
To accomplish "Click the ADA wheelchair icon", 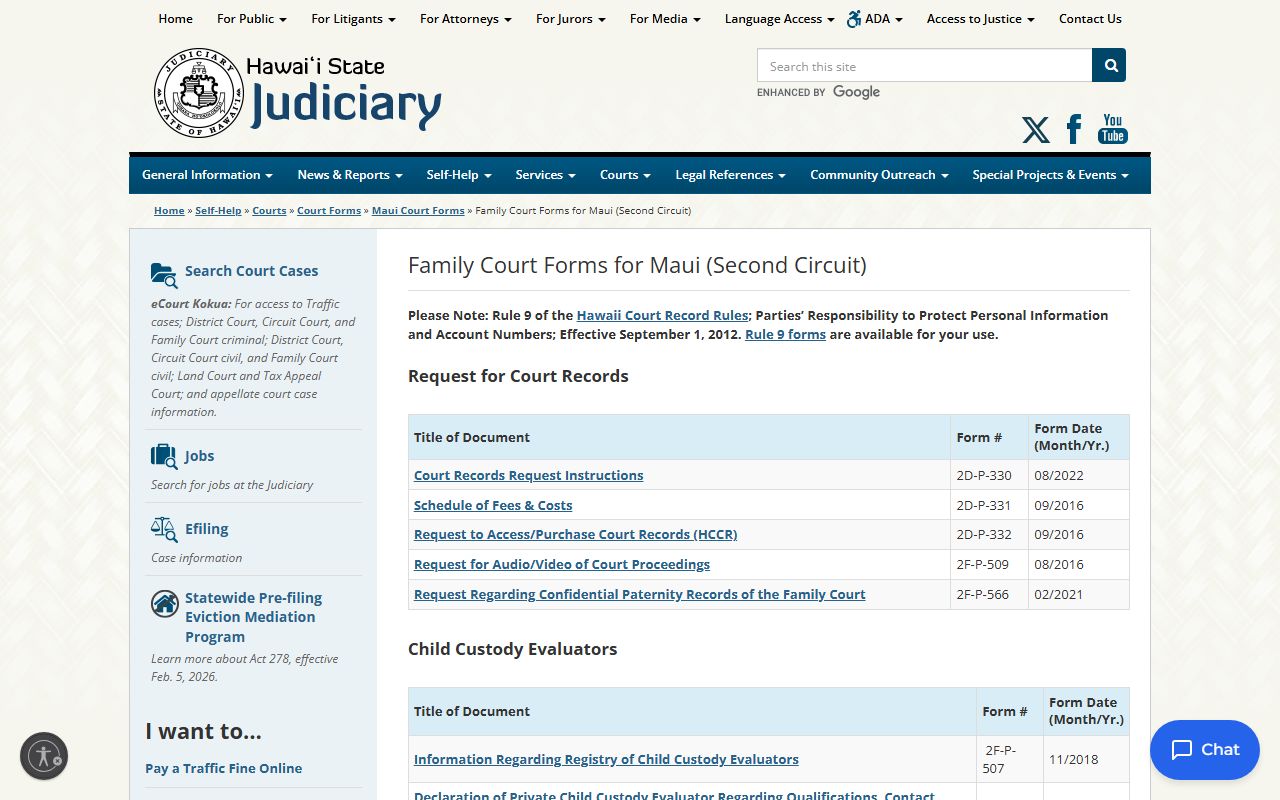I will [x=854, y=18].
